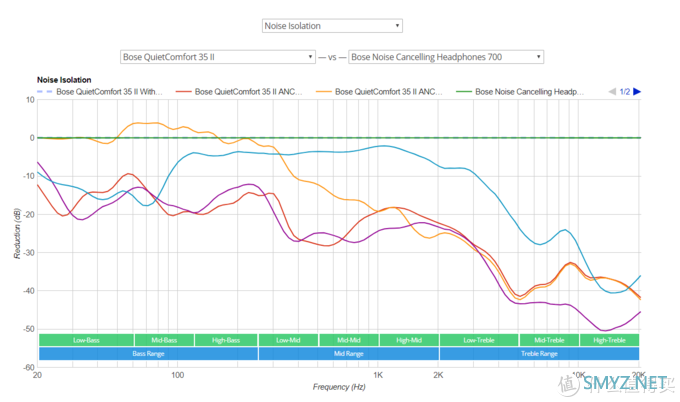Image resolution: width=680 pixels, height=402 pixels.
Task: Open the Bose QuietComfort 35 II product dropdown
Action: click(x=218, y=57)
